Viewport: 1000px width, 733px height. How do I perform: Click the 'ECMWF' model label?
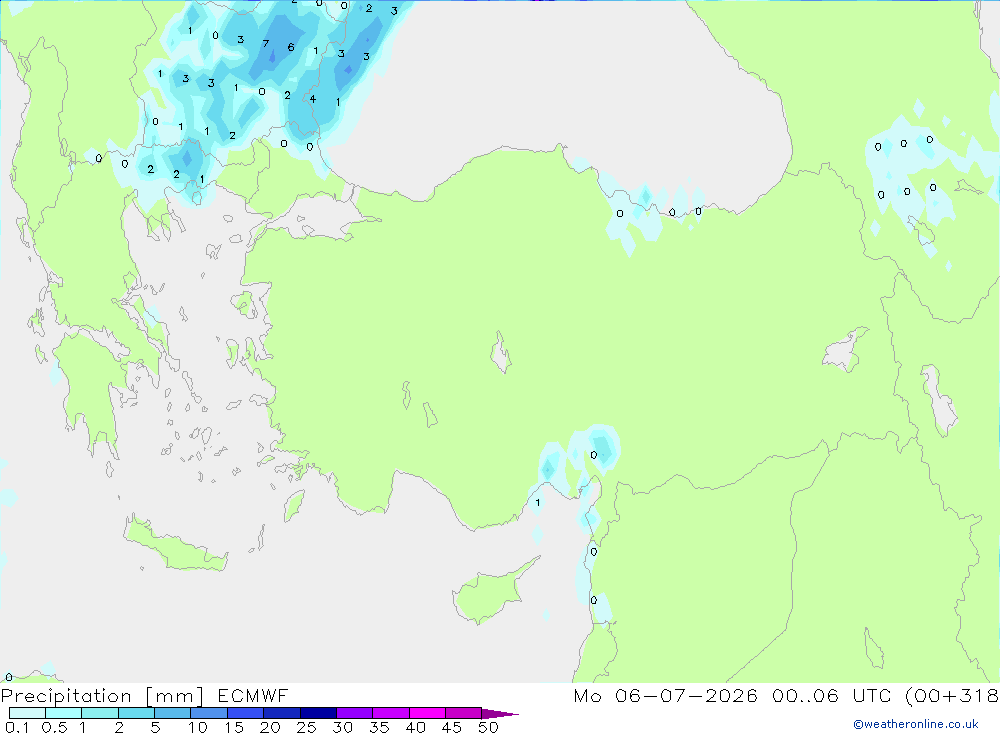253,695
